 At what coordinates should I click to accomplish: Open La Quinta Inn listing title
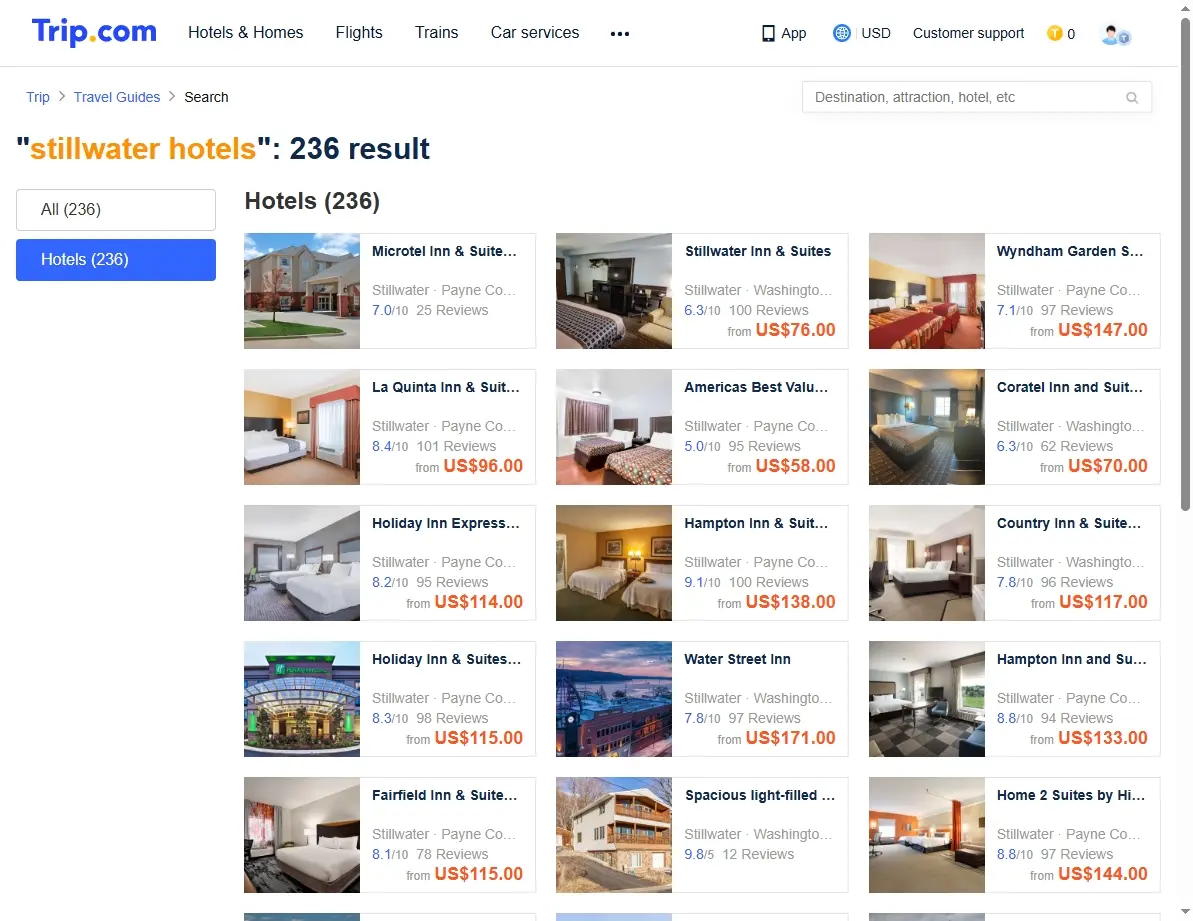pyautogui.click(x=446, y=387)
